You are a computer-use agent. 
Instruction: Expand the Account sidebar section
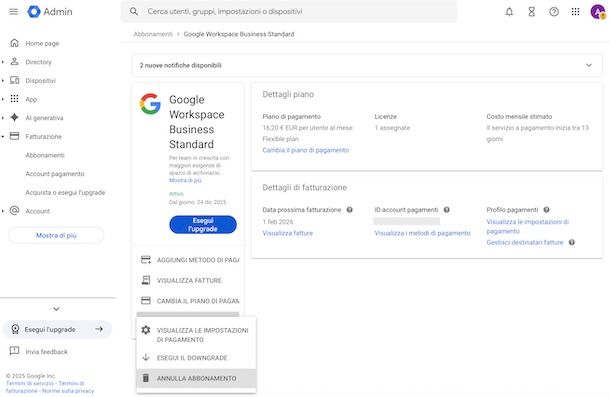click(x=3, y=211)
